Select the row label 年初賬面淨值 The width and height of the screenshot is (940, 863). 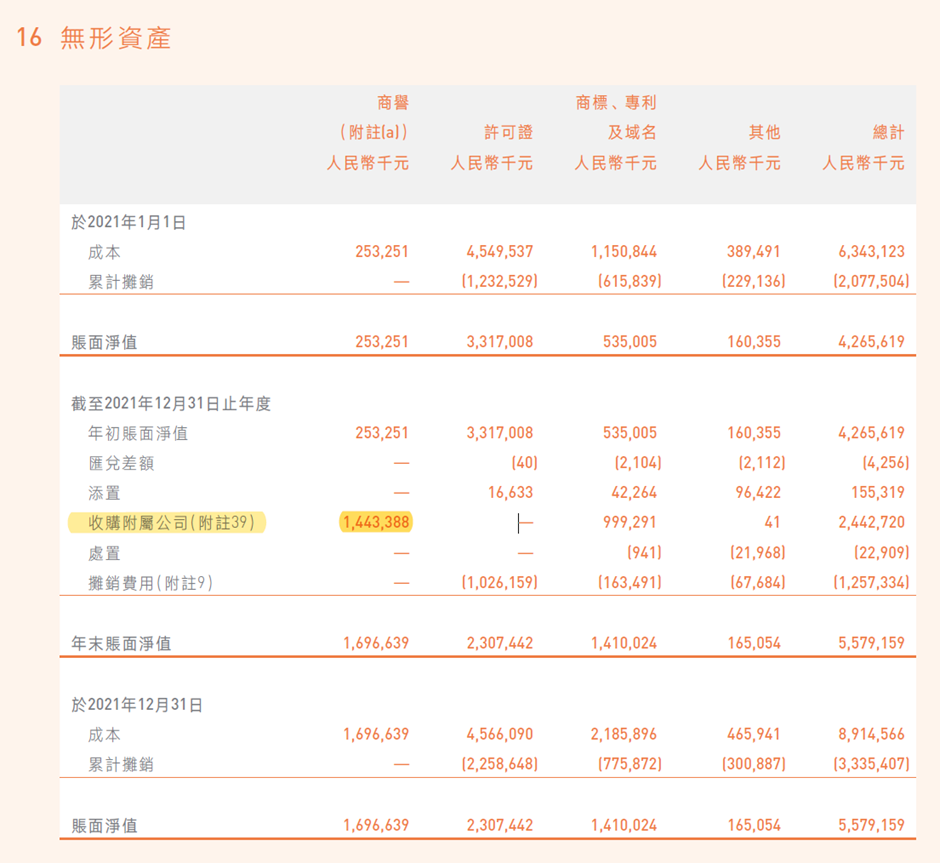(138, 433)
